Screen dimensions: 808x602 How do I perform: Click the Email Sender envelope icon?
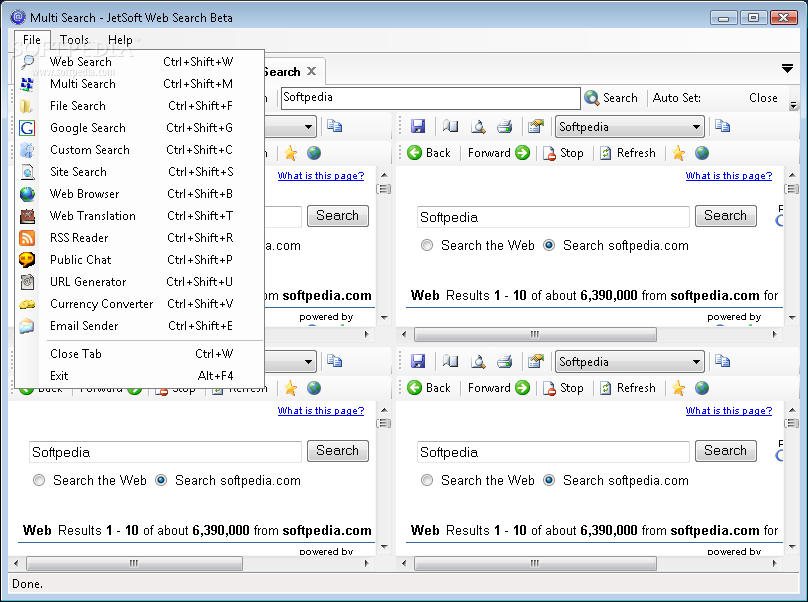point(27,326)
